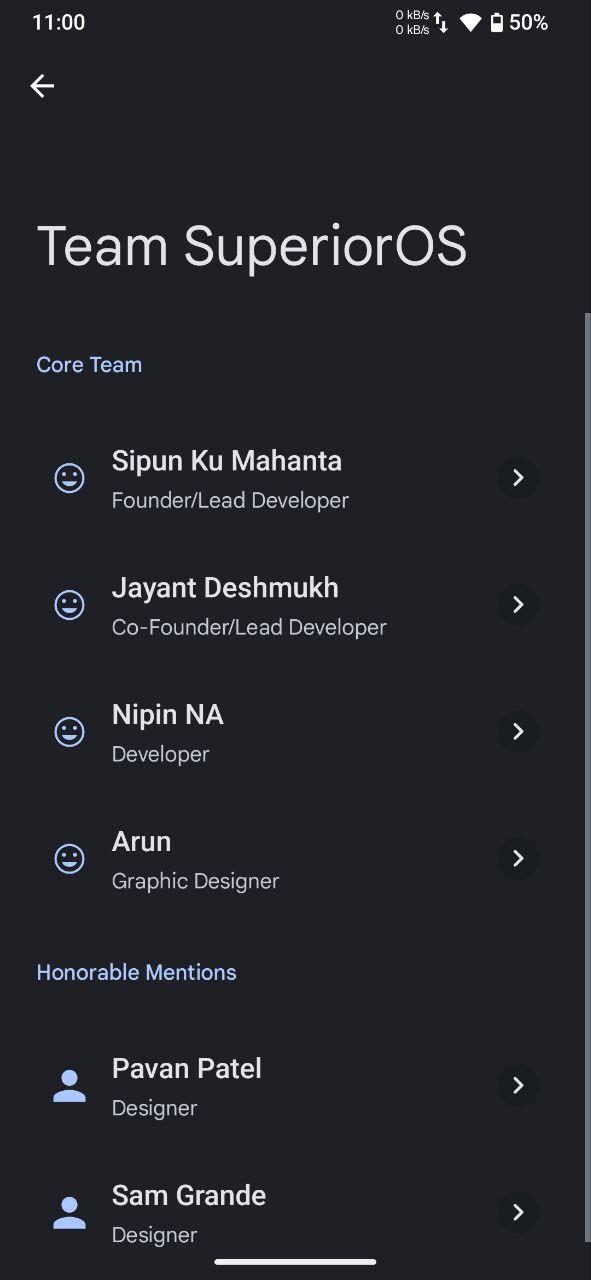Open chevron for Jayant Deshmukh
The width and height of the screenshot is (591, 1280).
[518, 605]
